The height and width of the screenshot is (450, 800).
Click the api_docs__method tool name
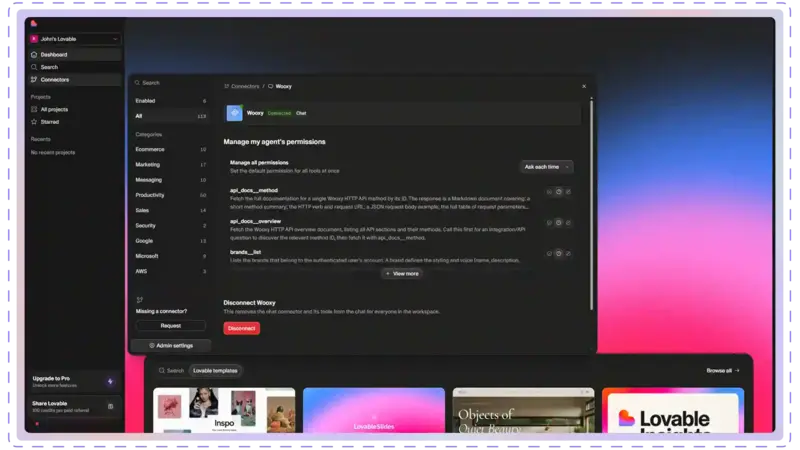click(x=254, y=190)
